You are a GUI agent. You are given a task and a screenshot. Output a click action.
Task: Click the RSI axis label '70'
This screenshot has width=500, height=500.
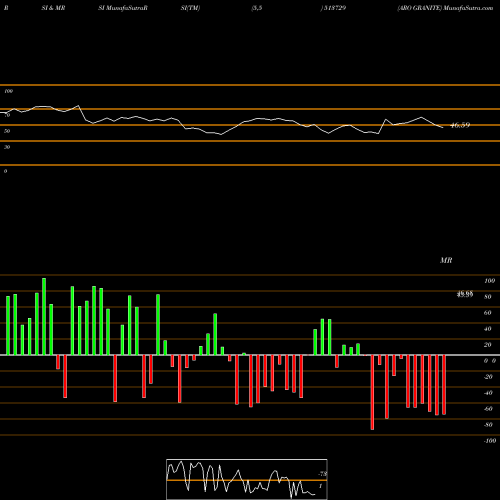[x=7, y=115]
